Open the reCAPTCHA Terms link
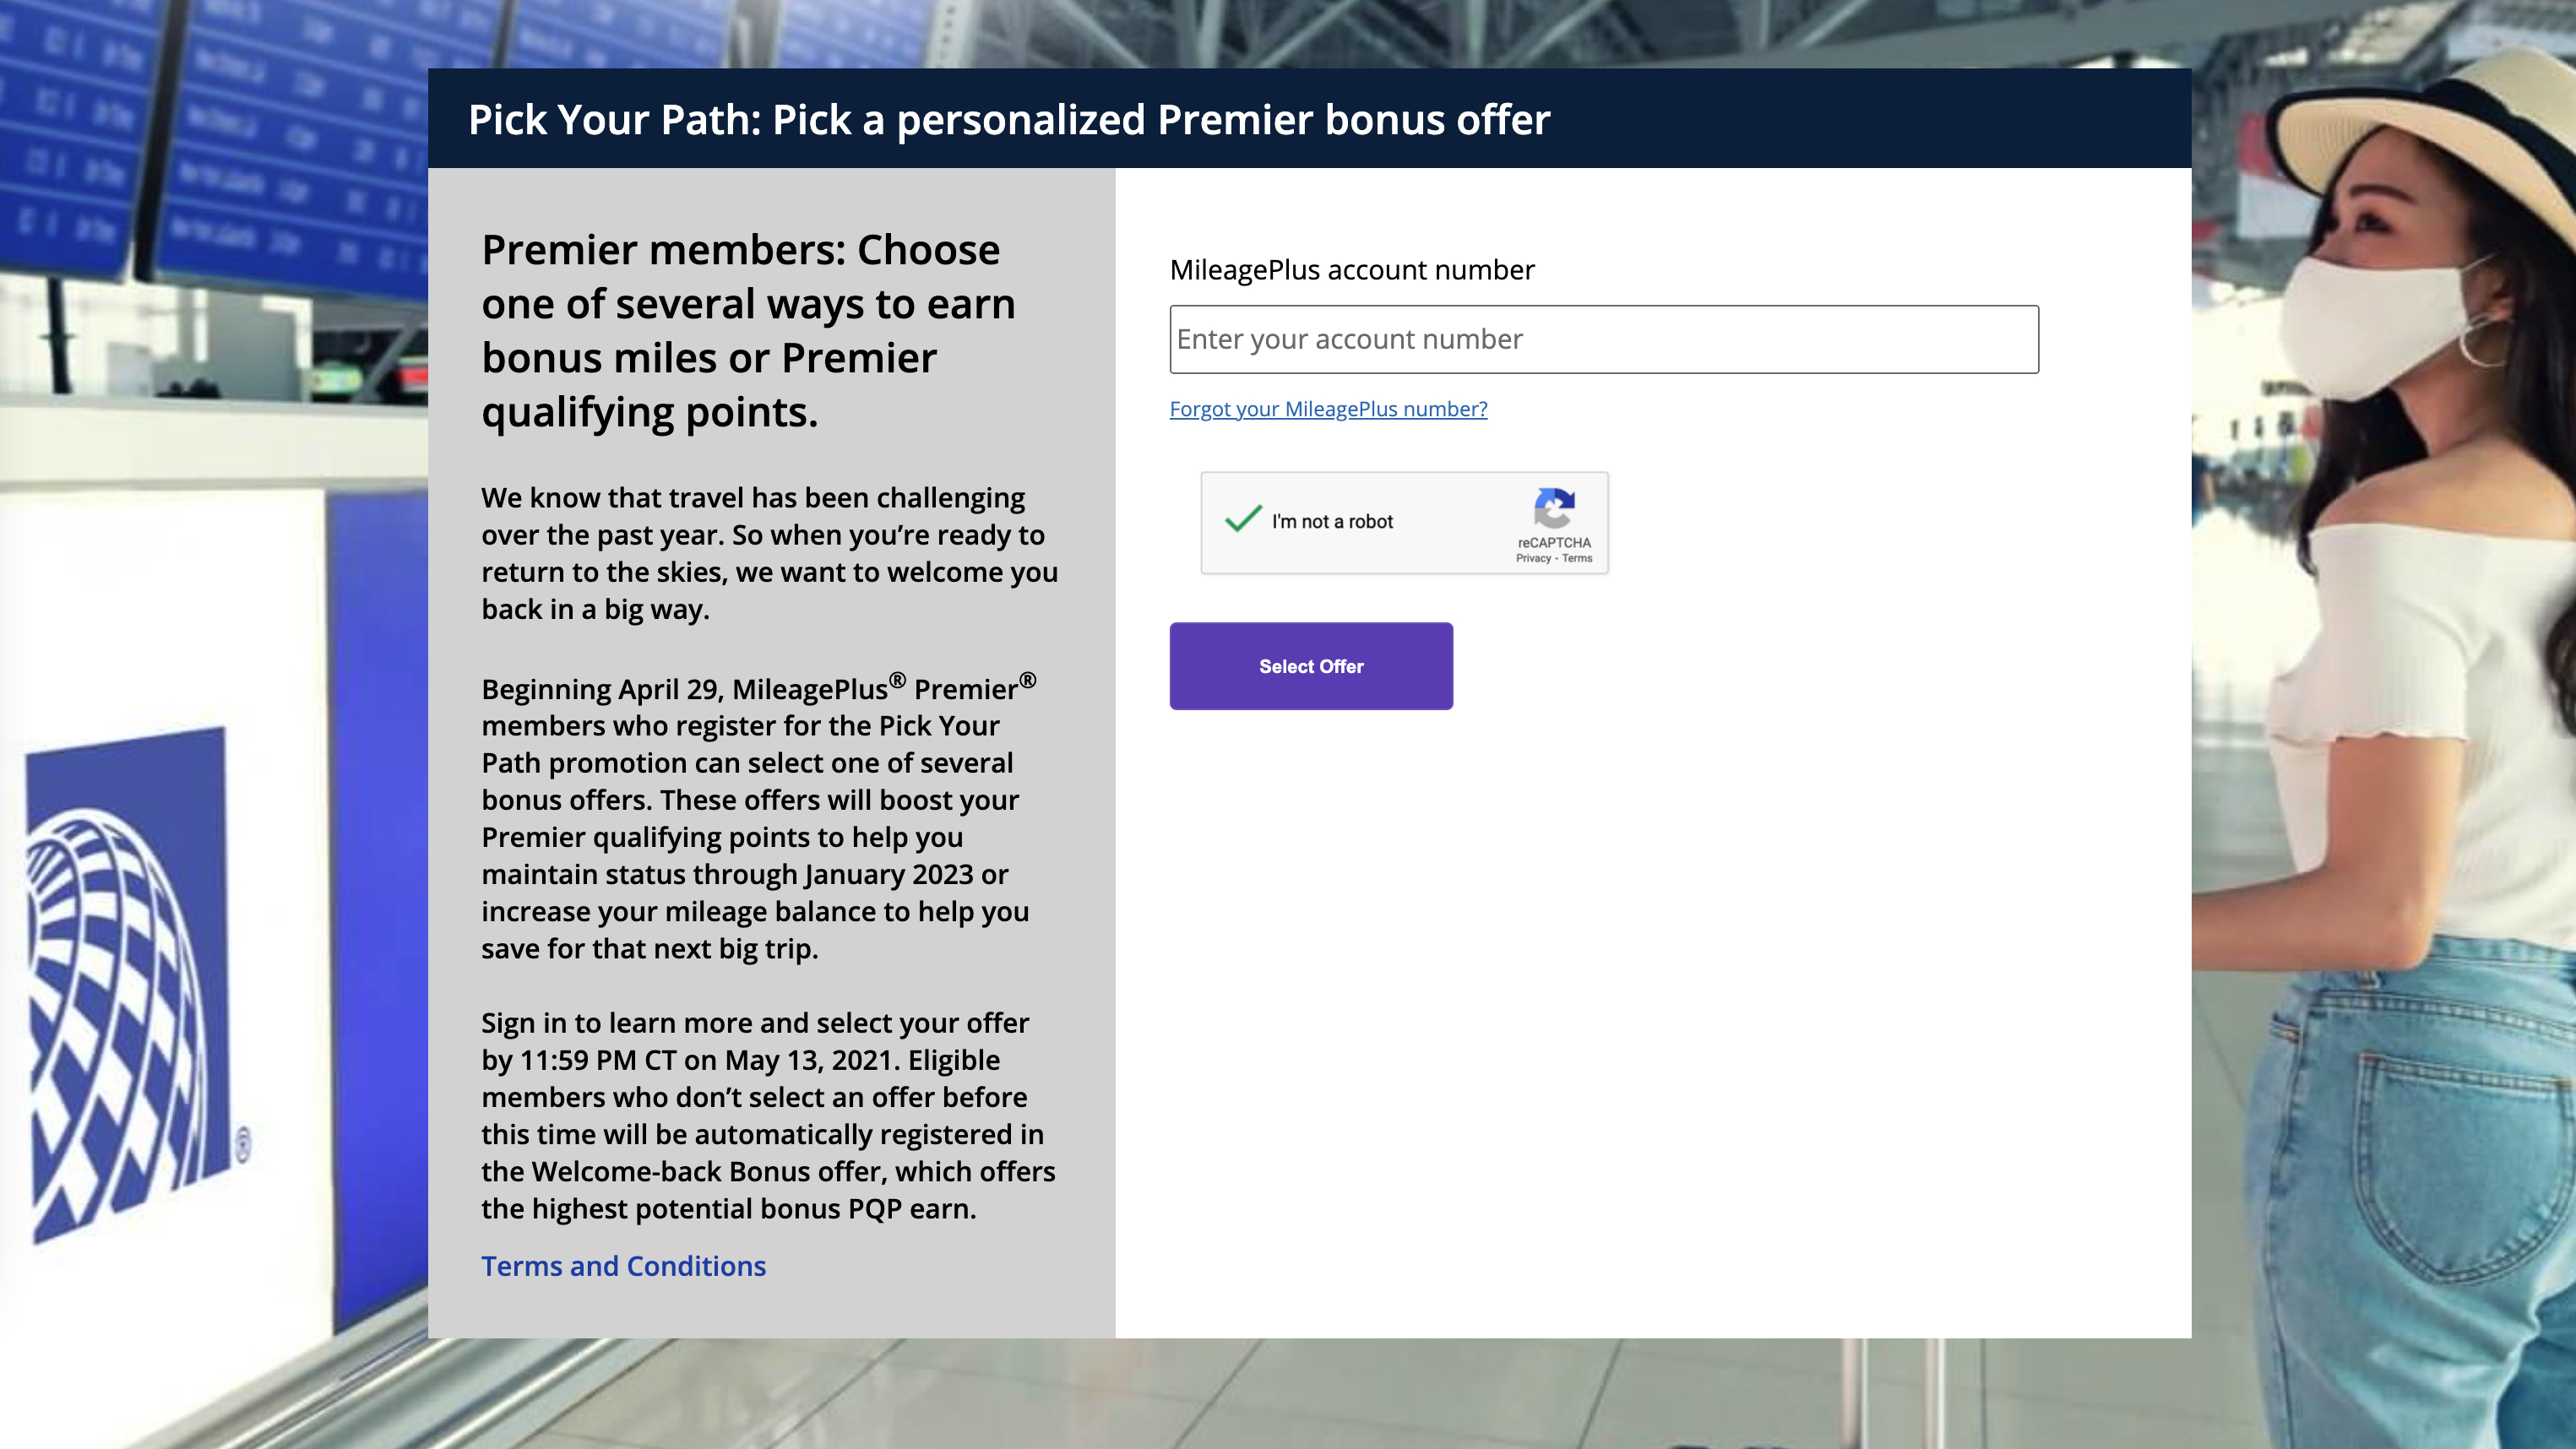 (x=1577, y=559)
